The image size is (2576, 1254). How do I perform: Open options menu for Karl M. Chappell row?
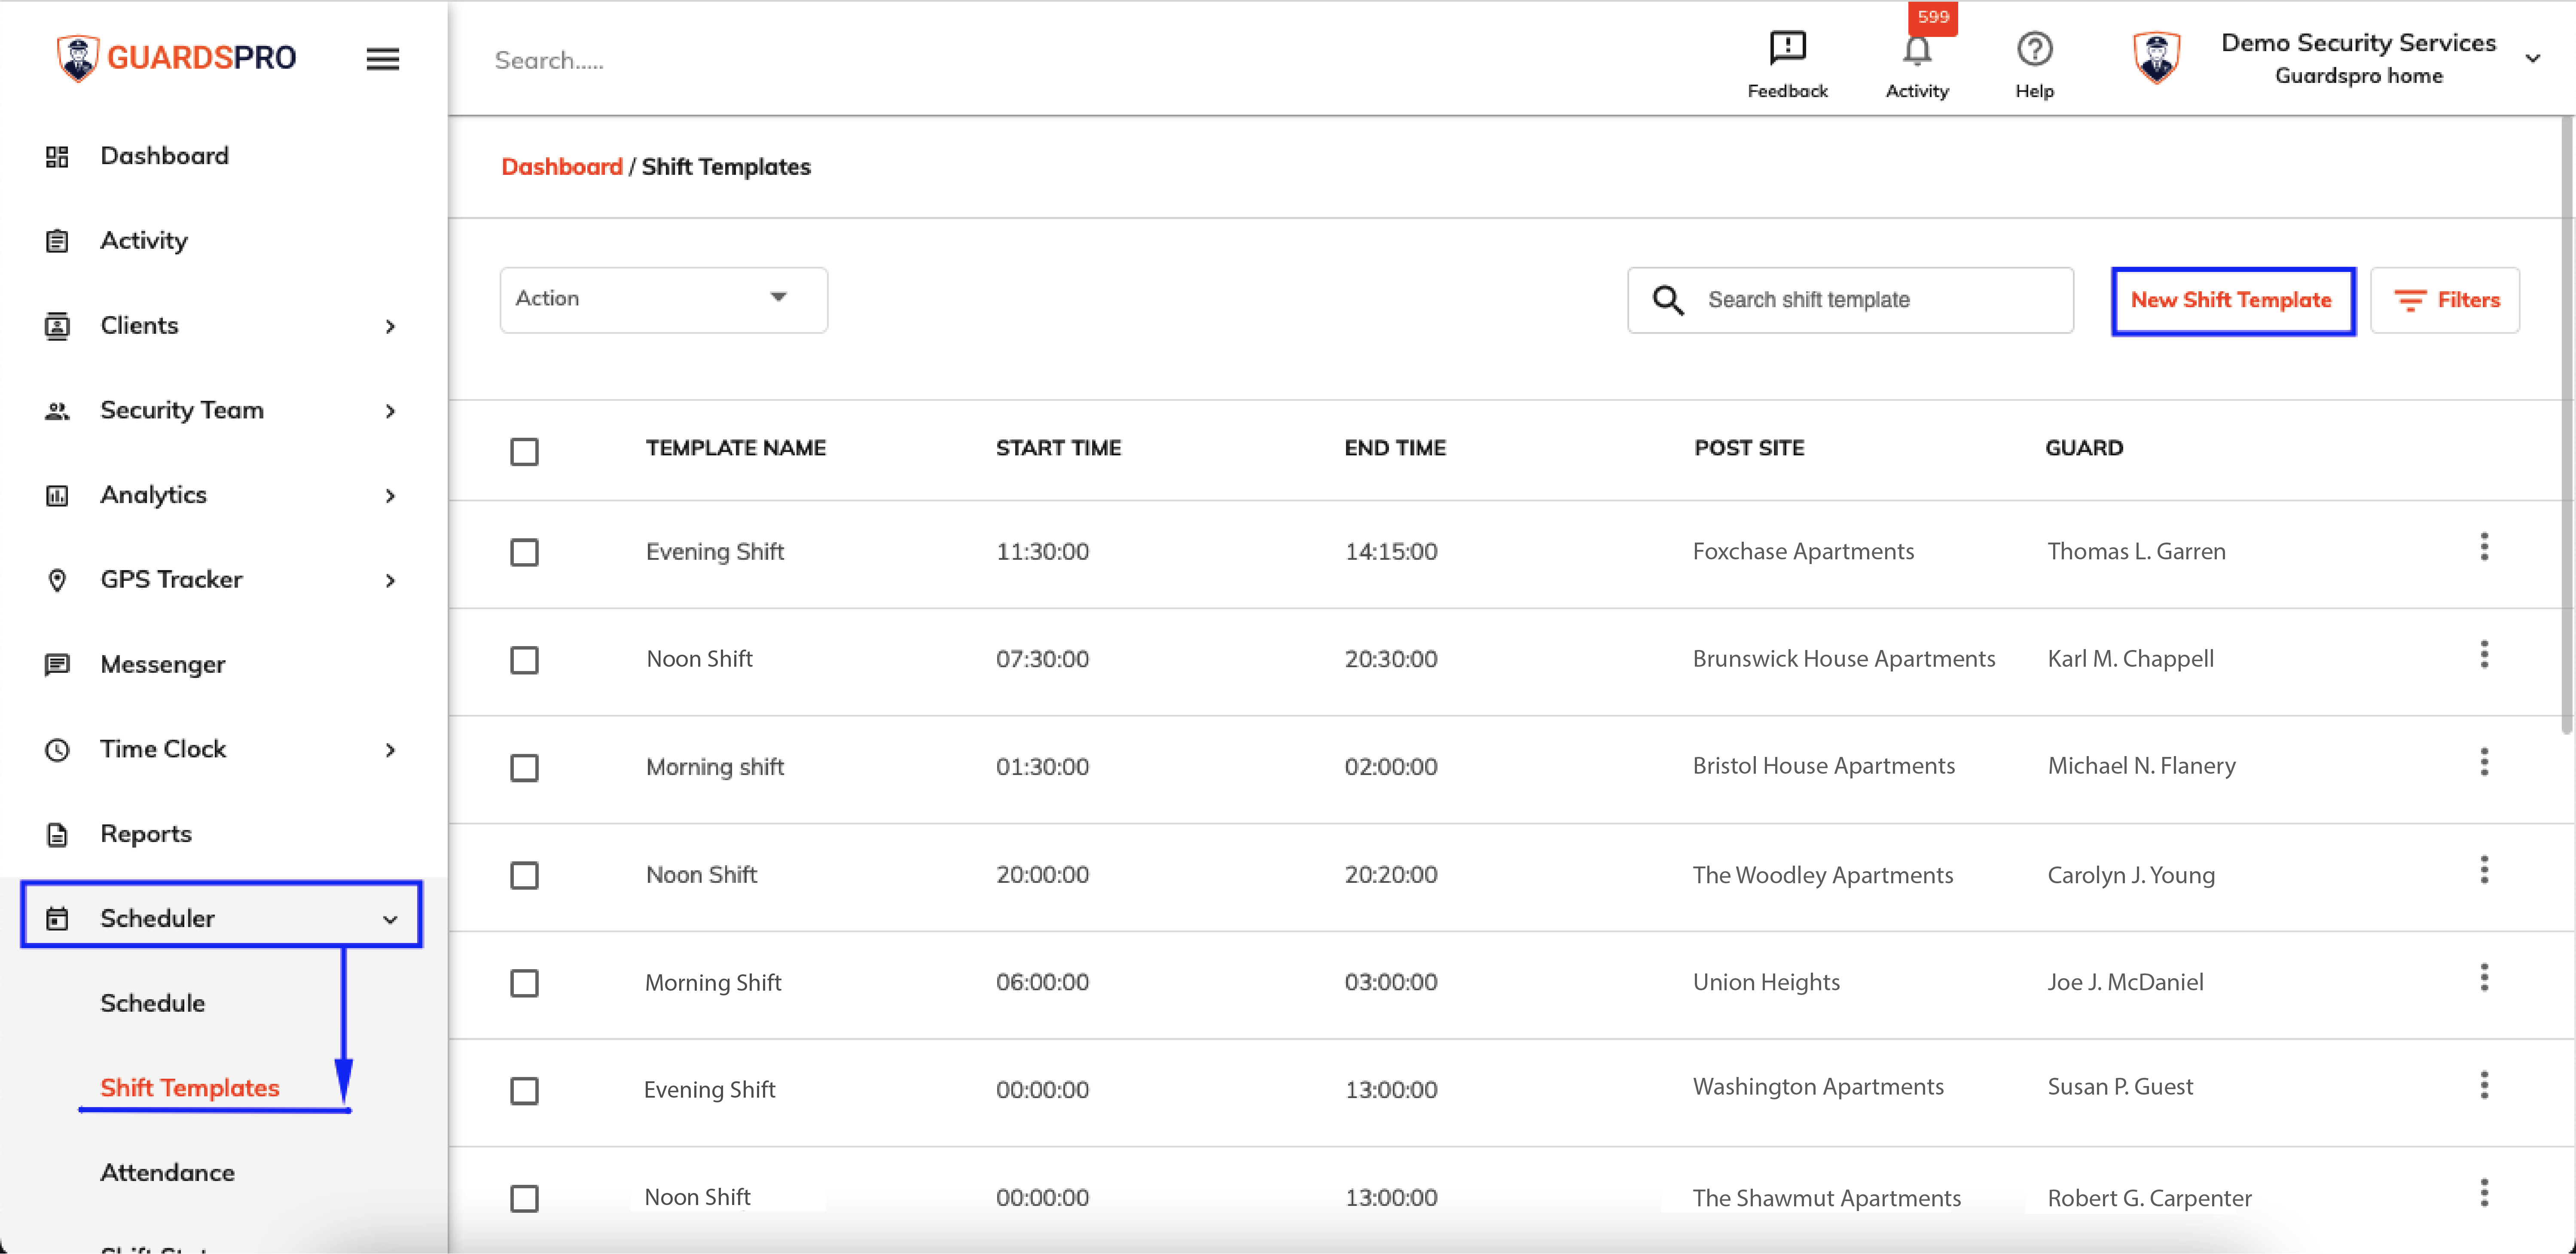coord(2484,655)
